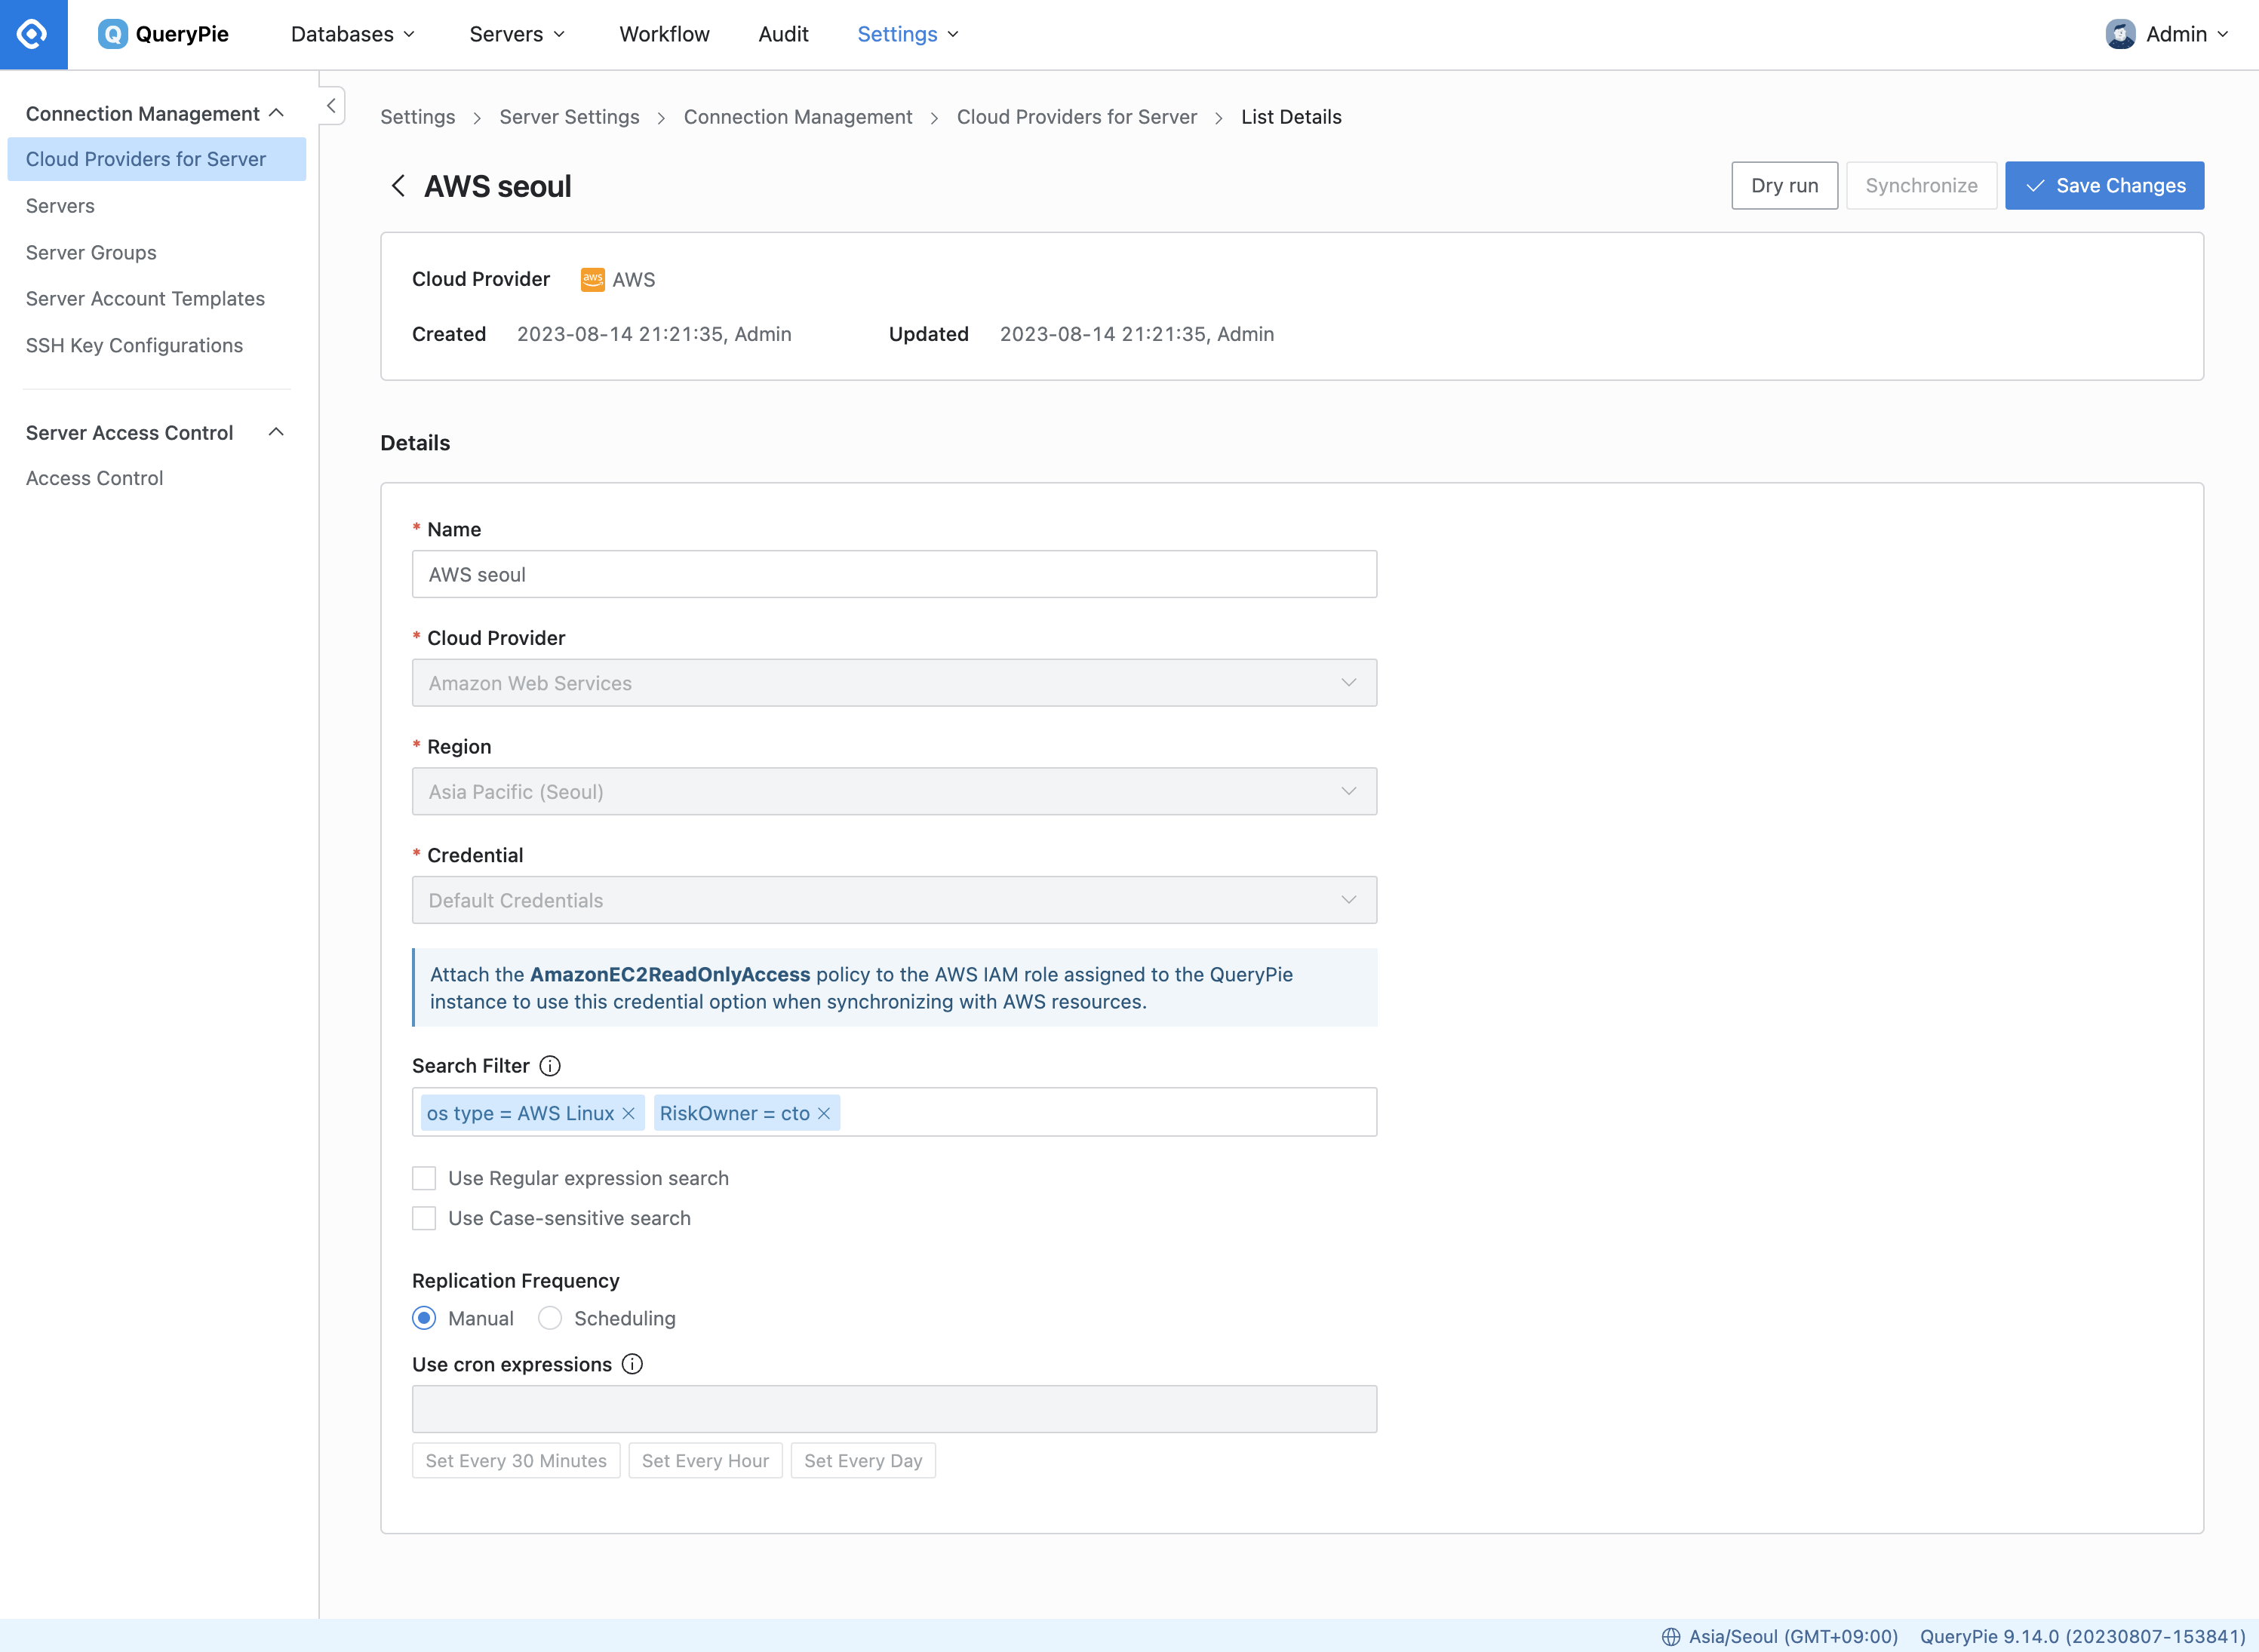Click the Dry run button
The height and width of the screenshot is (1652, 2259).
click(1784, 186)
